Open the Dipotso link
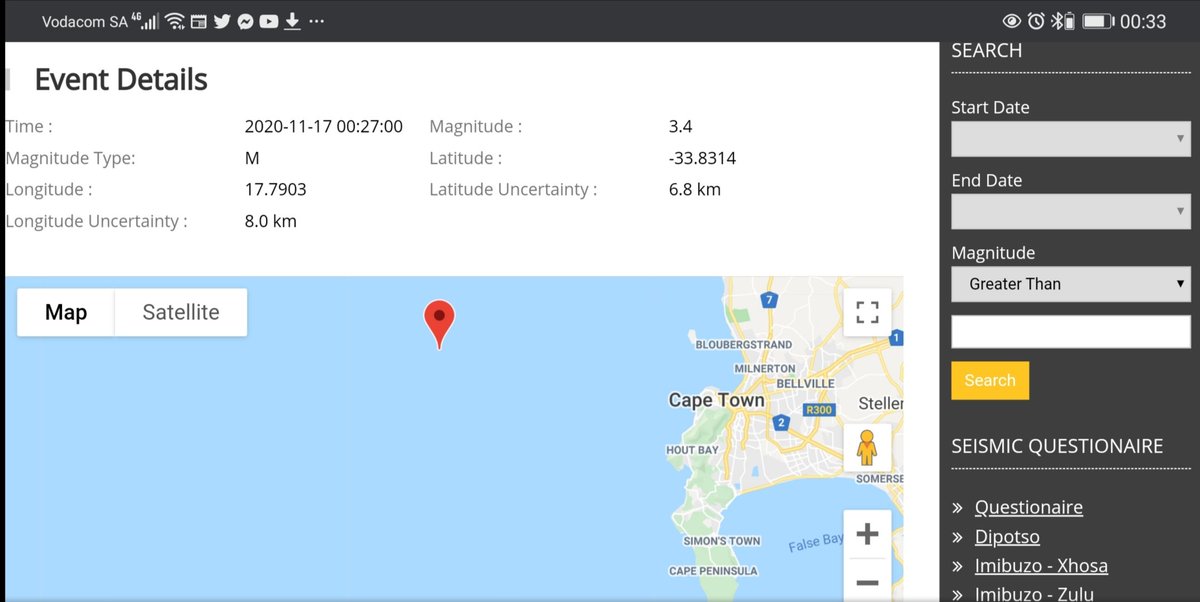The image size is (1200, 602). tap(1007, 537)
